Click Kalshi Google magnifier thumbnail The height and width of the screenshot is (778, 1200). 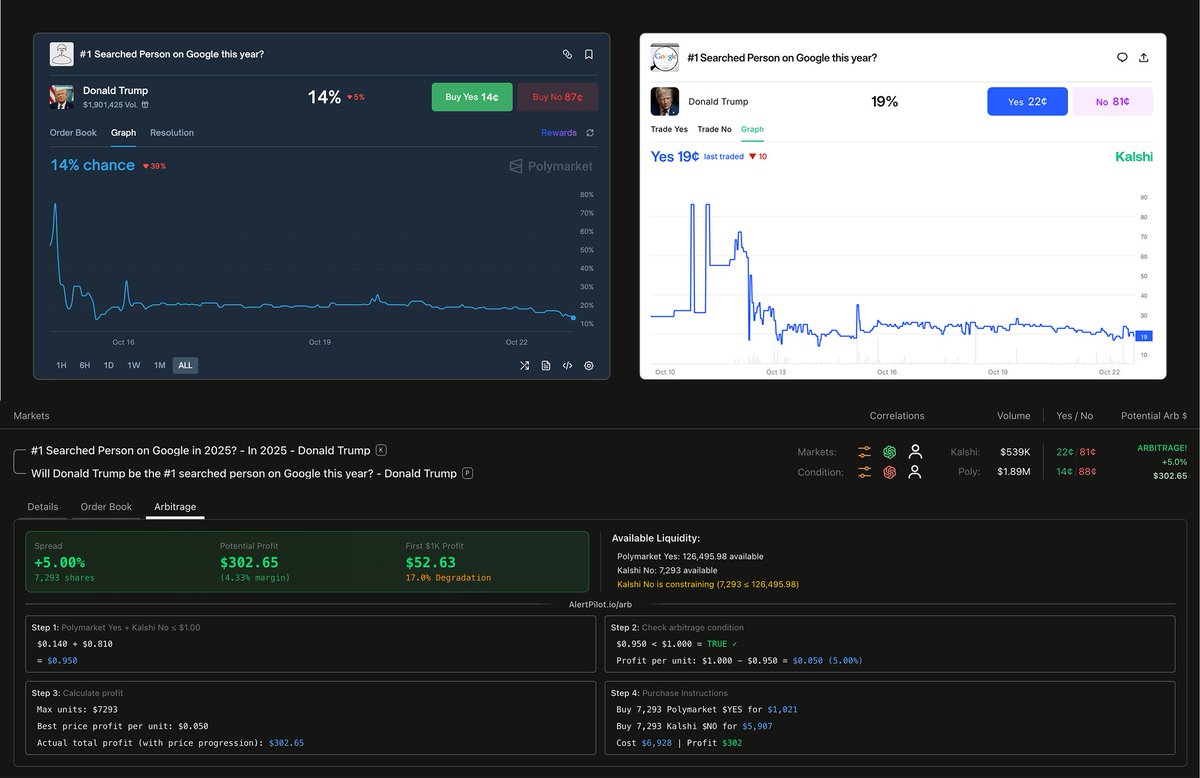pyautogui.click(x=665, y=58)
